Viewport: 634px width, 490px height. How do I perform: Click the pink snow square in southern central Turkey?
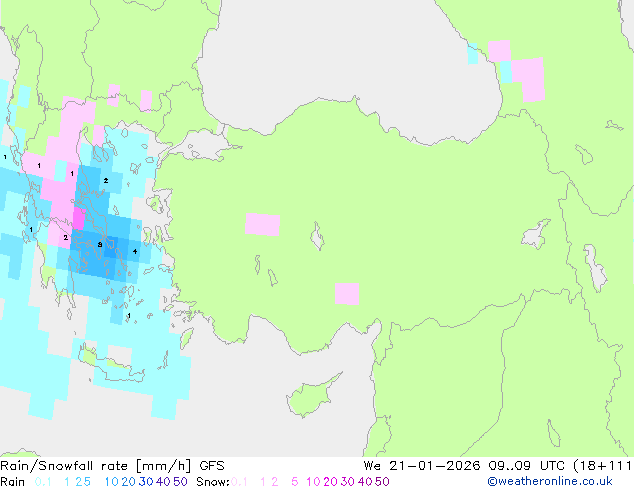pyautogui.click(x=347, y=294)
